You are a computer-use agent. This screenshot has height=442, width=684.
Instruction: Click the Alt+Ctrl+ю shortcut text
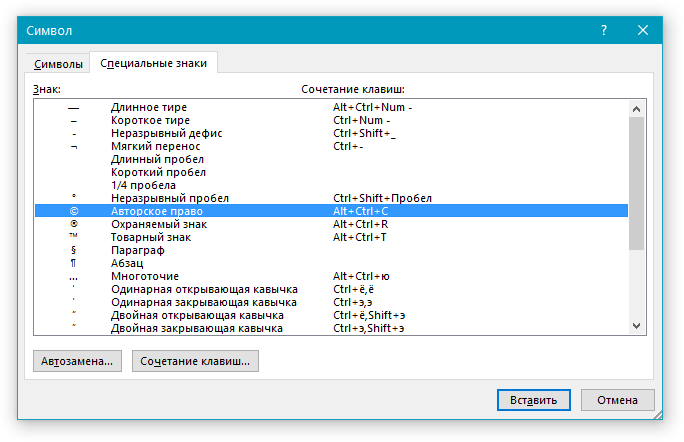click(x=361, y=276)
